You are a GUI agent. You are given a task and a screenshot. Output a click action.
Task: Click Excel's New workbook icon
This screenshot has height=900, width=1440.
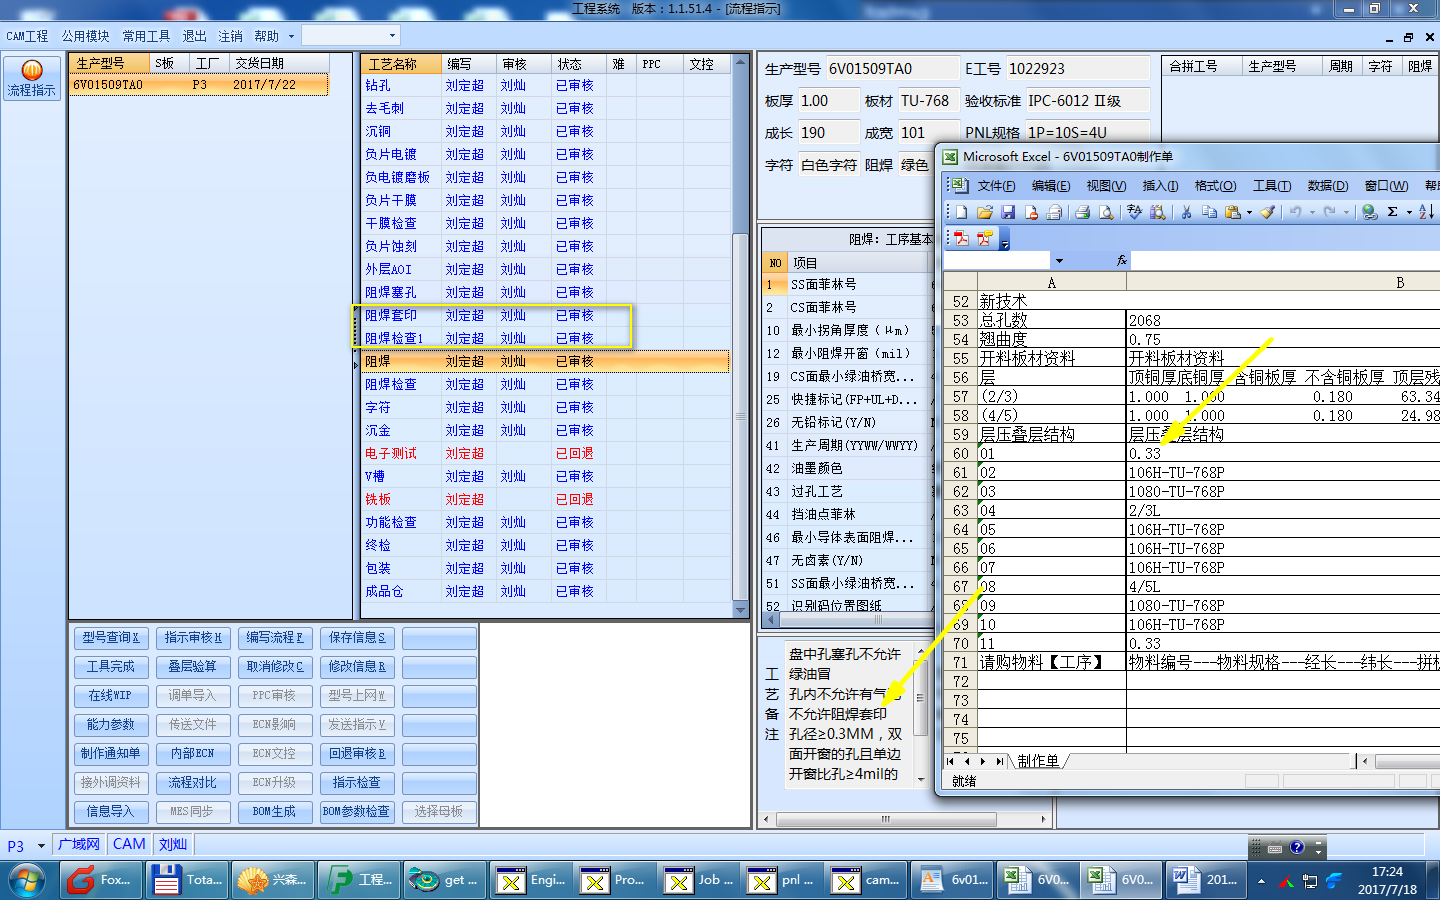point(961,212)
